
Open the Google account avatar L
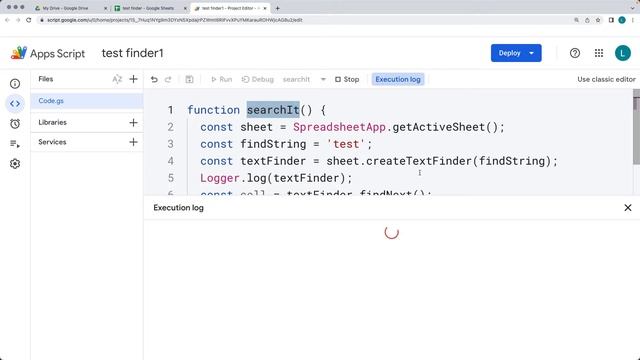[623, 53]
